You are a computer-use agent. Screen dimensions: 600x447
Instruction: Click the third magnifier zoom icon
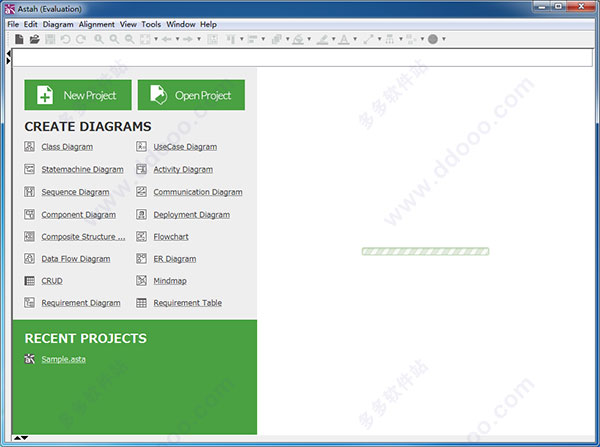tap(130, 39)
